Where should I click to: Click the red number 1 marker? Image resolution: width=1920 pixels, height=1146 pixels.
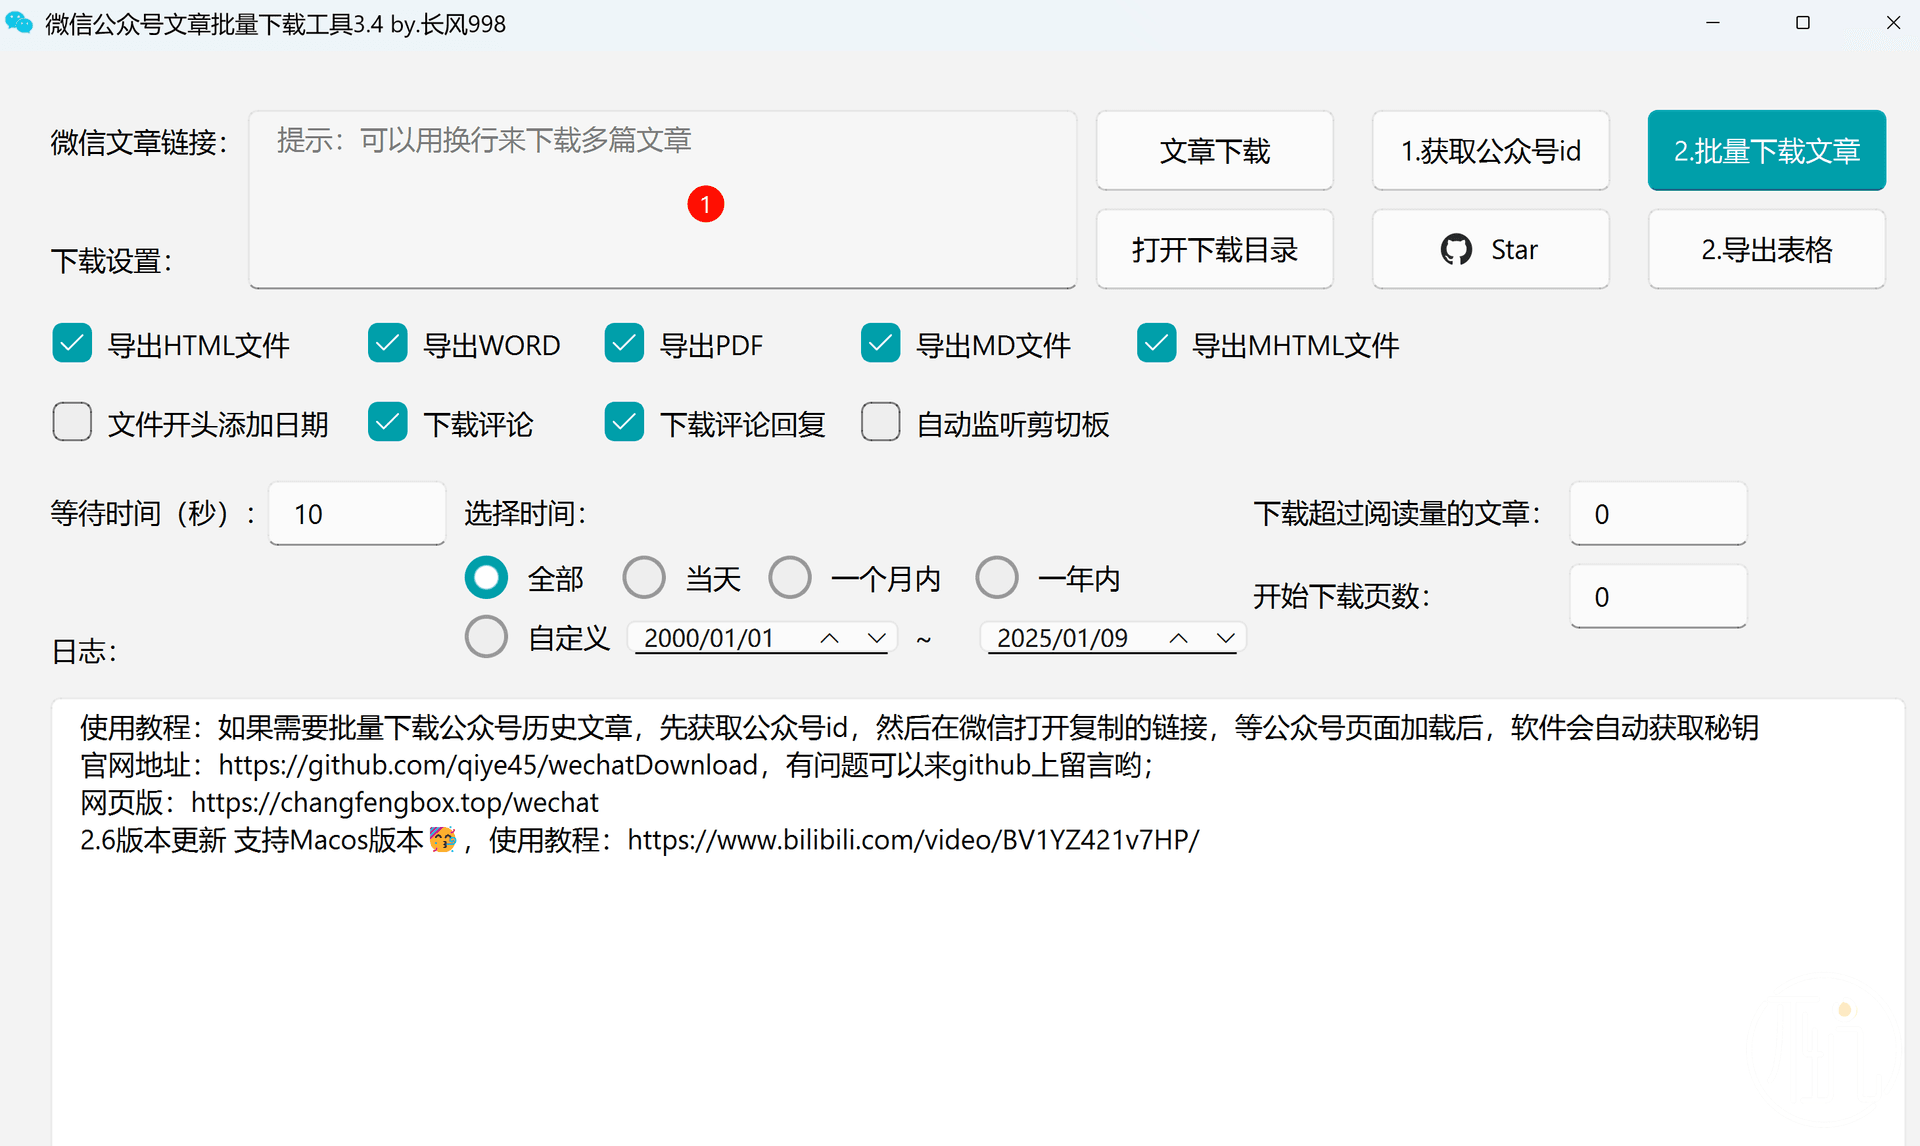[705, 204]
